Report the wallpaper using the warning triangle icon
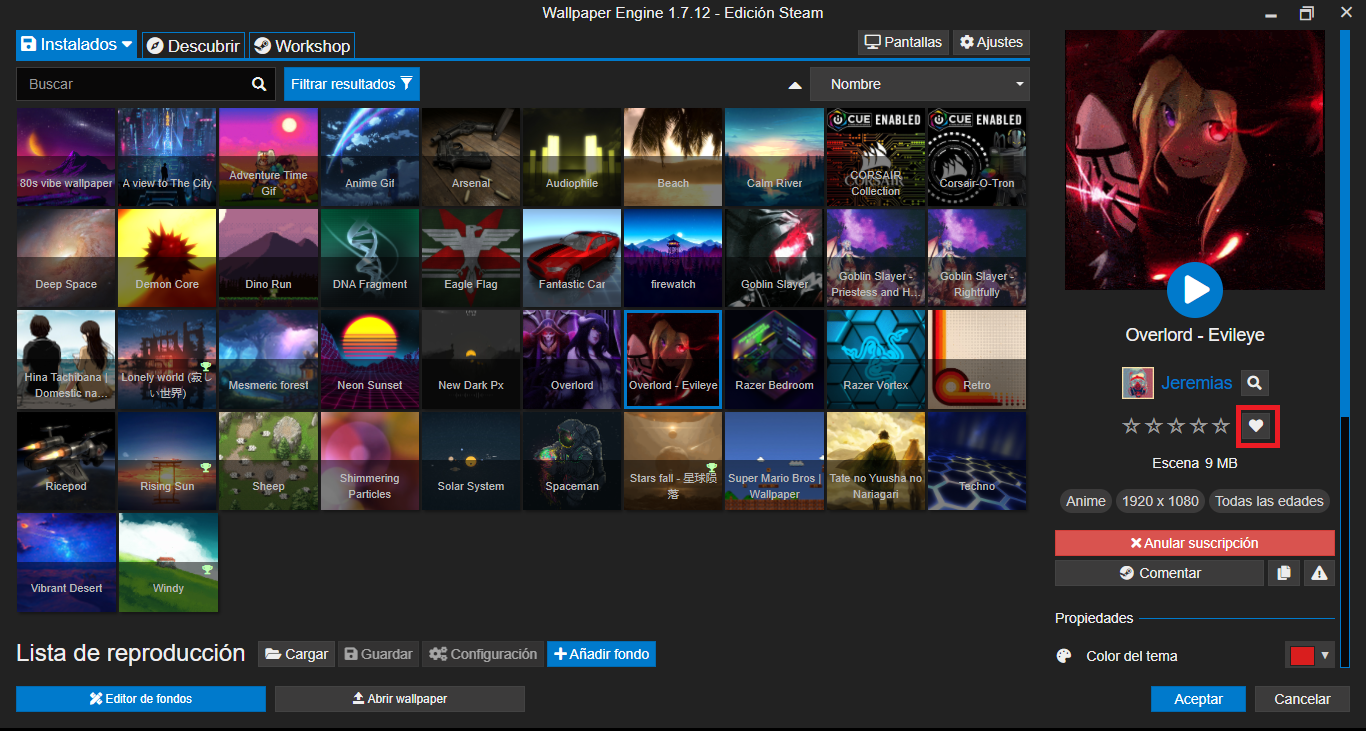This screenshot has height=731, width=1366. pyautogui.click(x=1320, y=573)
